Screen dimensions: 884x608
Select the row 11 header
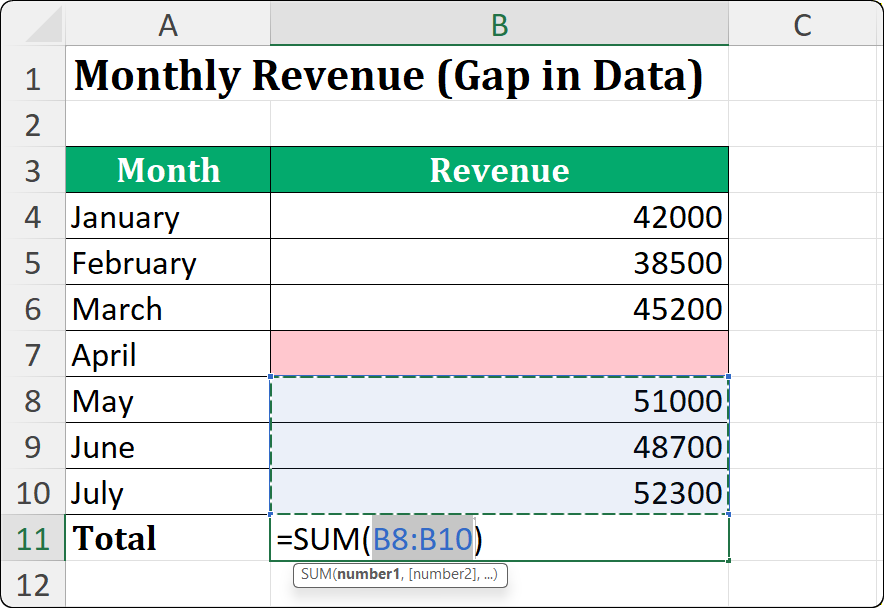[33, 538]
